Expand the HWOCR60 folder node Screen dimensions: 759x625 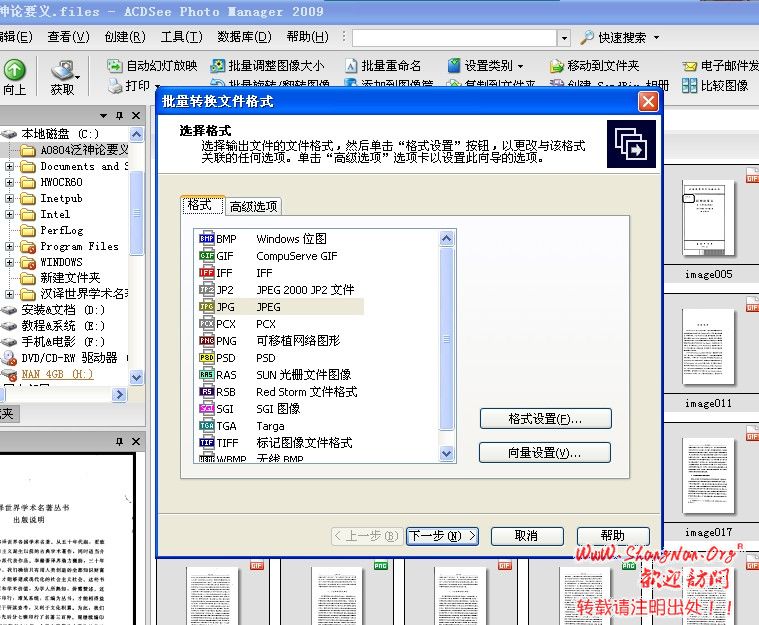9,182
